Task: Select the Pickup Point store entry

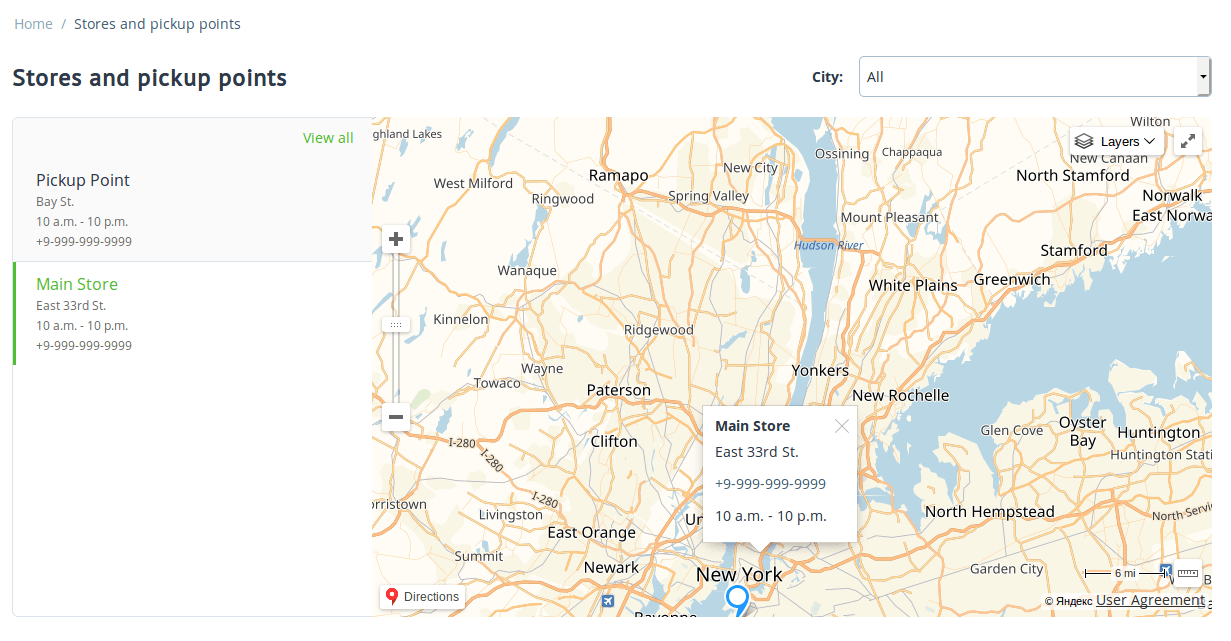Action: pos(83,181)
